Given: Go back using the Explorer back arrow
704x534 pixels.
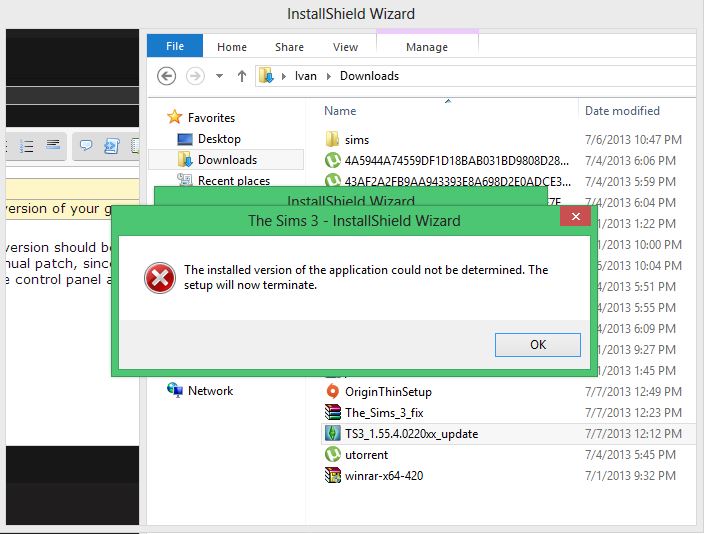Looking at the screenshot, I should coord(166,76).
